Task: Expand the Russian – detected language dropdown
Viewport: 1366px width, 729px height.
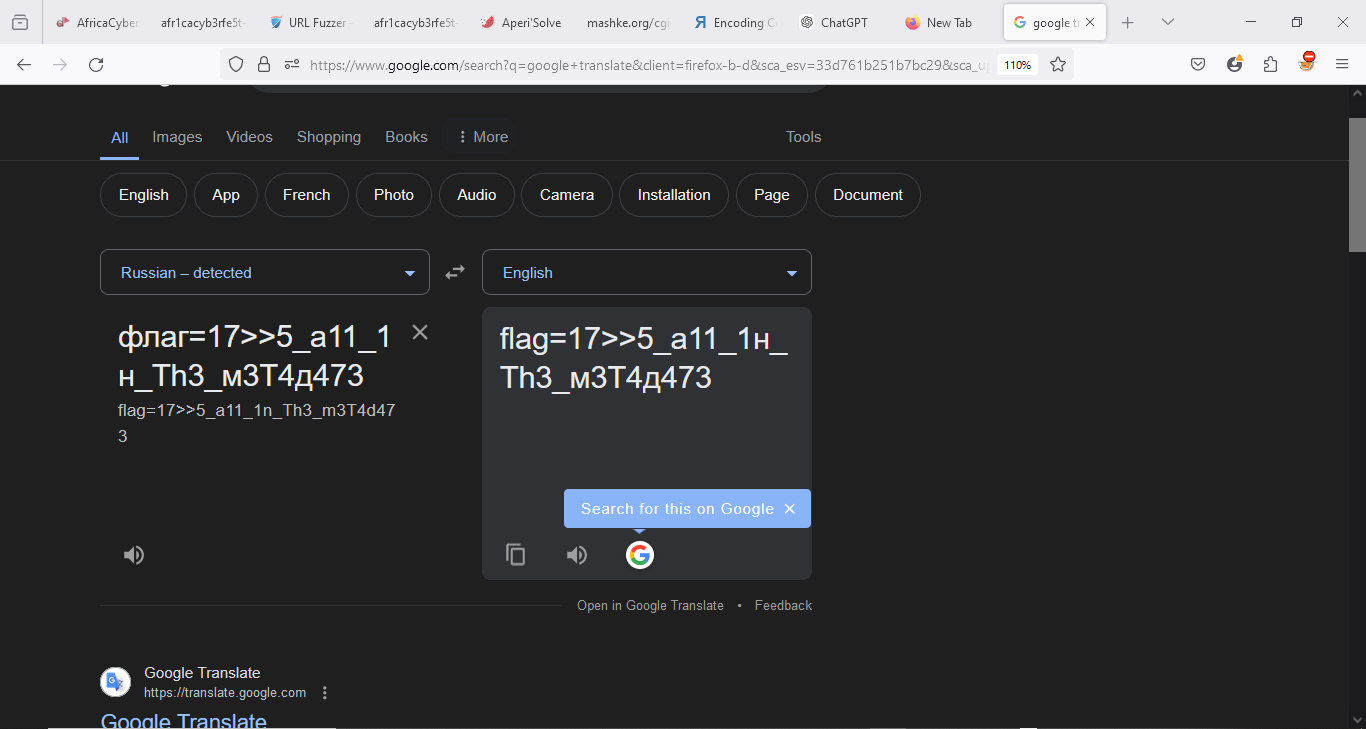Action: tap(265, 272)
